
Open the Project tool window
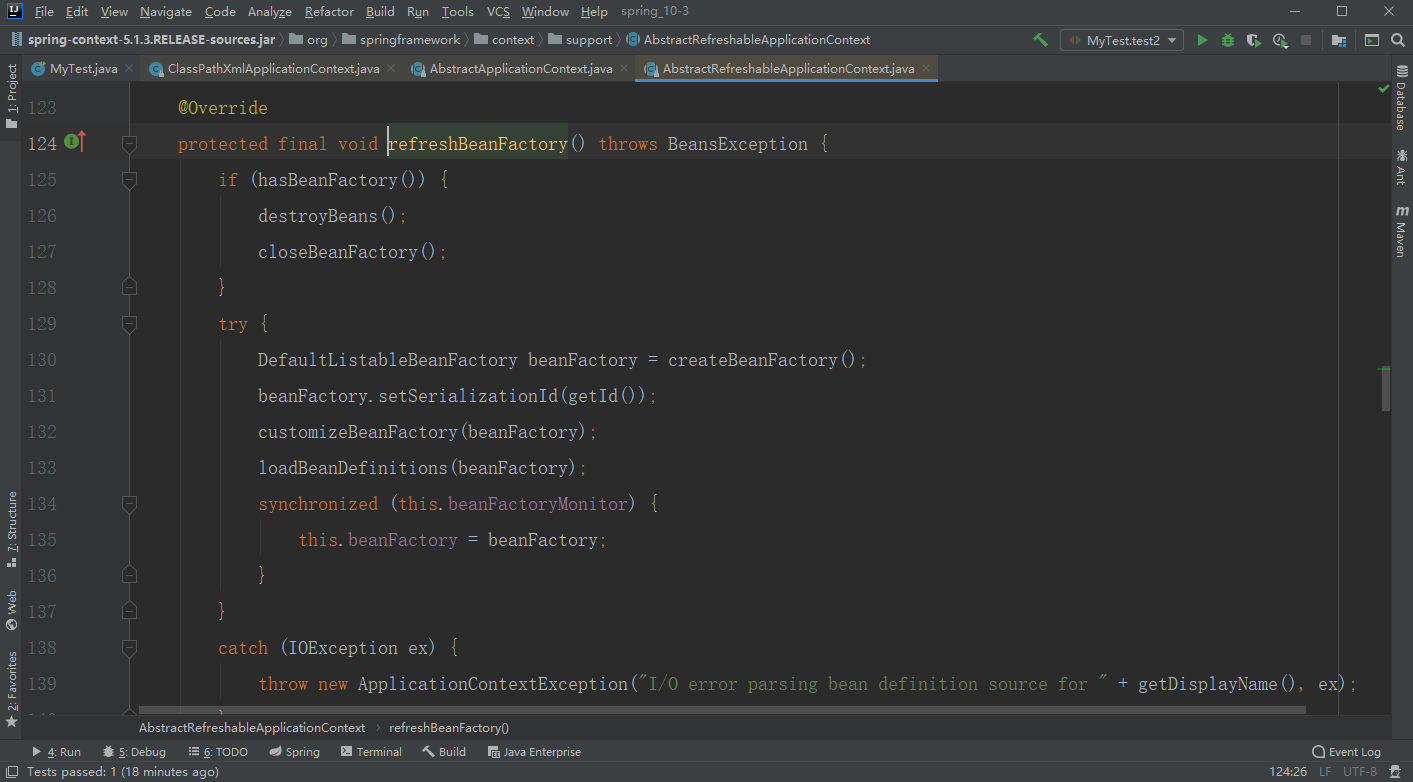point(12,97)
